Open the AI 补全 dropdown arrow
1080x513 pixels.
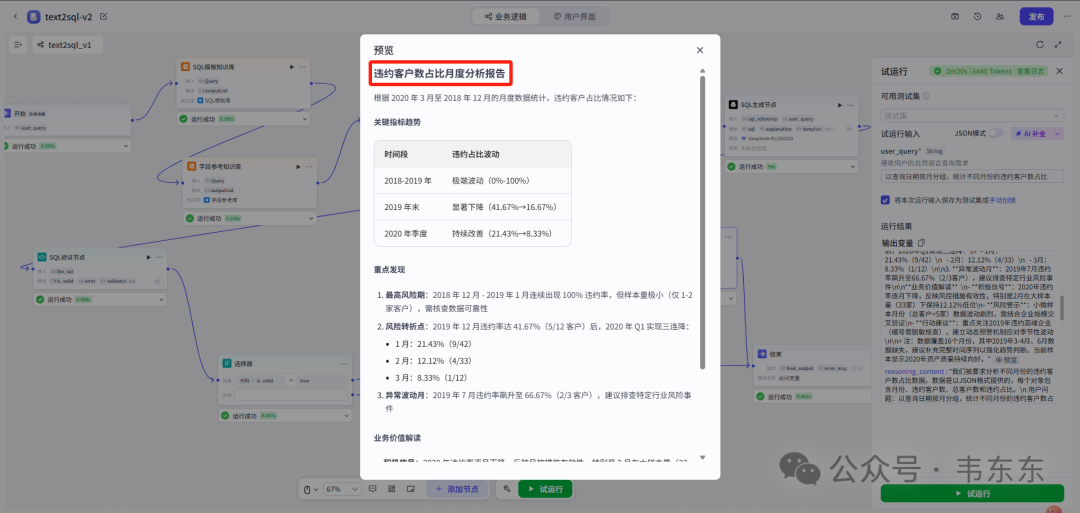[x=1057, y=134]
